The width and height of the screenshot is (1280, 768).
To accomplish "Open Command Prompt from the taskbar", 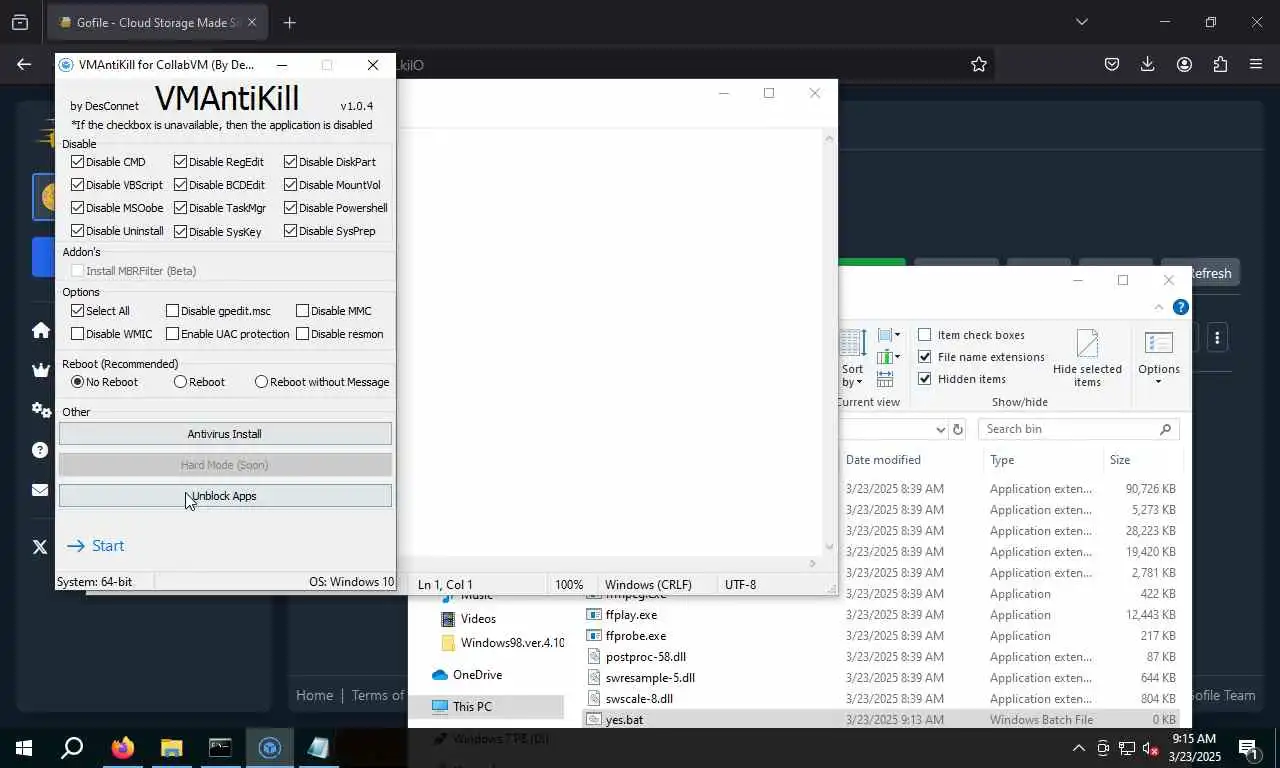I will (x=220, y=747).
